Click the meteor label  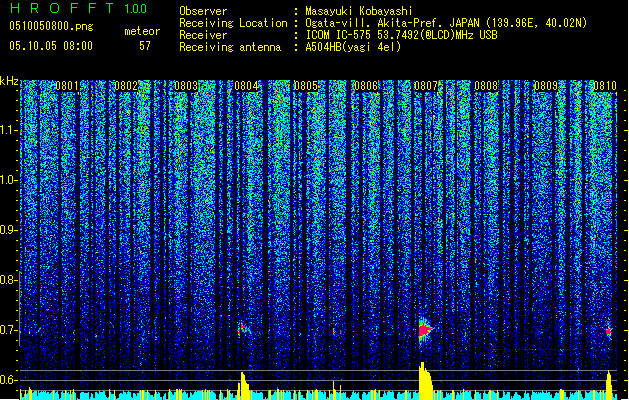pyautogui.click(x=142, y=31)
